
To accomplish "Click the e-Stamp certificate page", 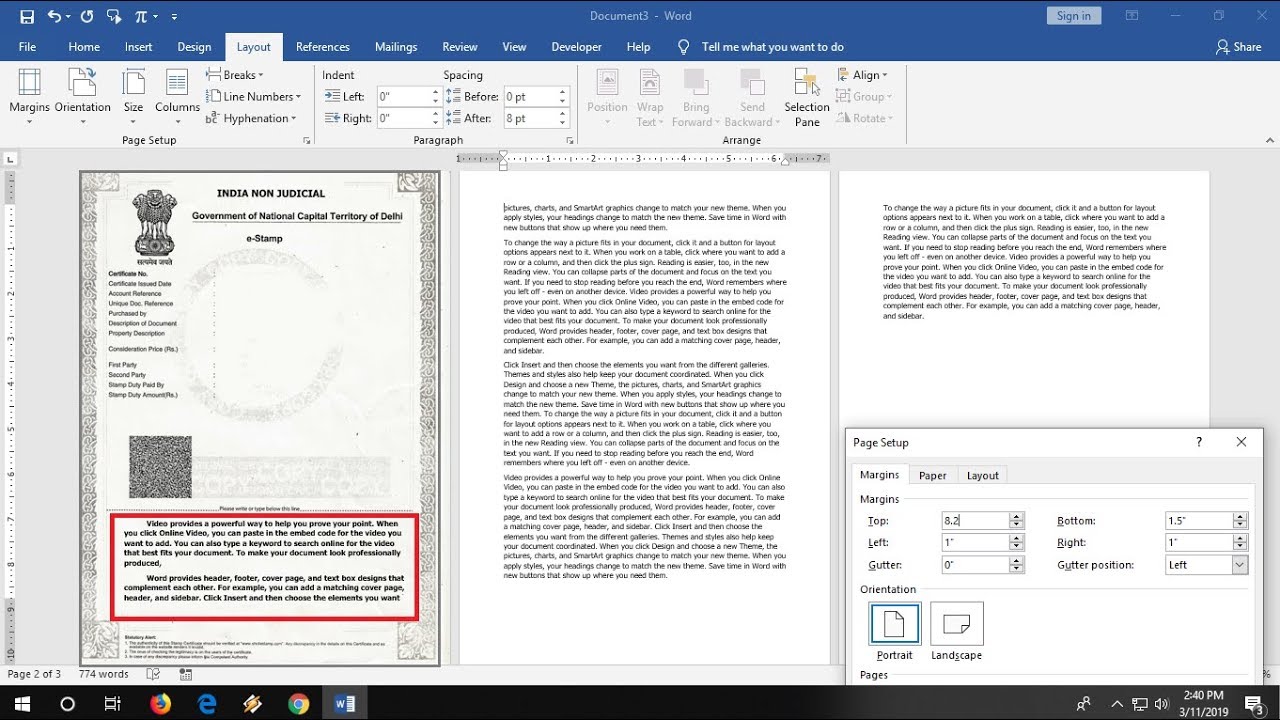I will [x=260, y=418].
